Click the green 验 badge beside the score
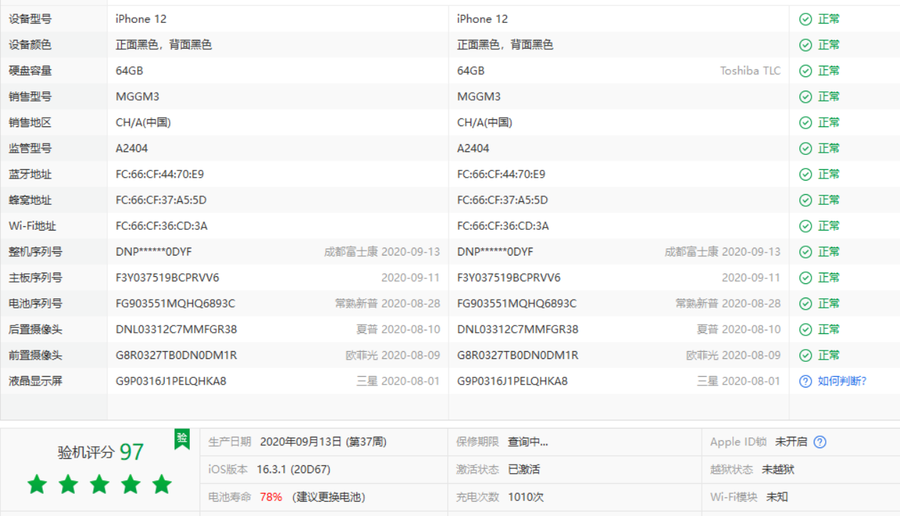This screenshot has height=516, width=900. coord(182,439)
